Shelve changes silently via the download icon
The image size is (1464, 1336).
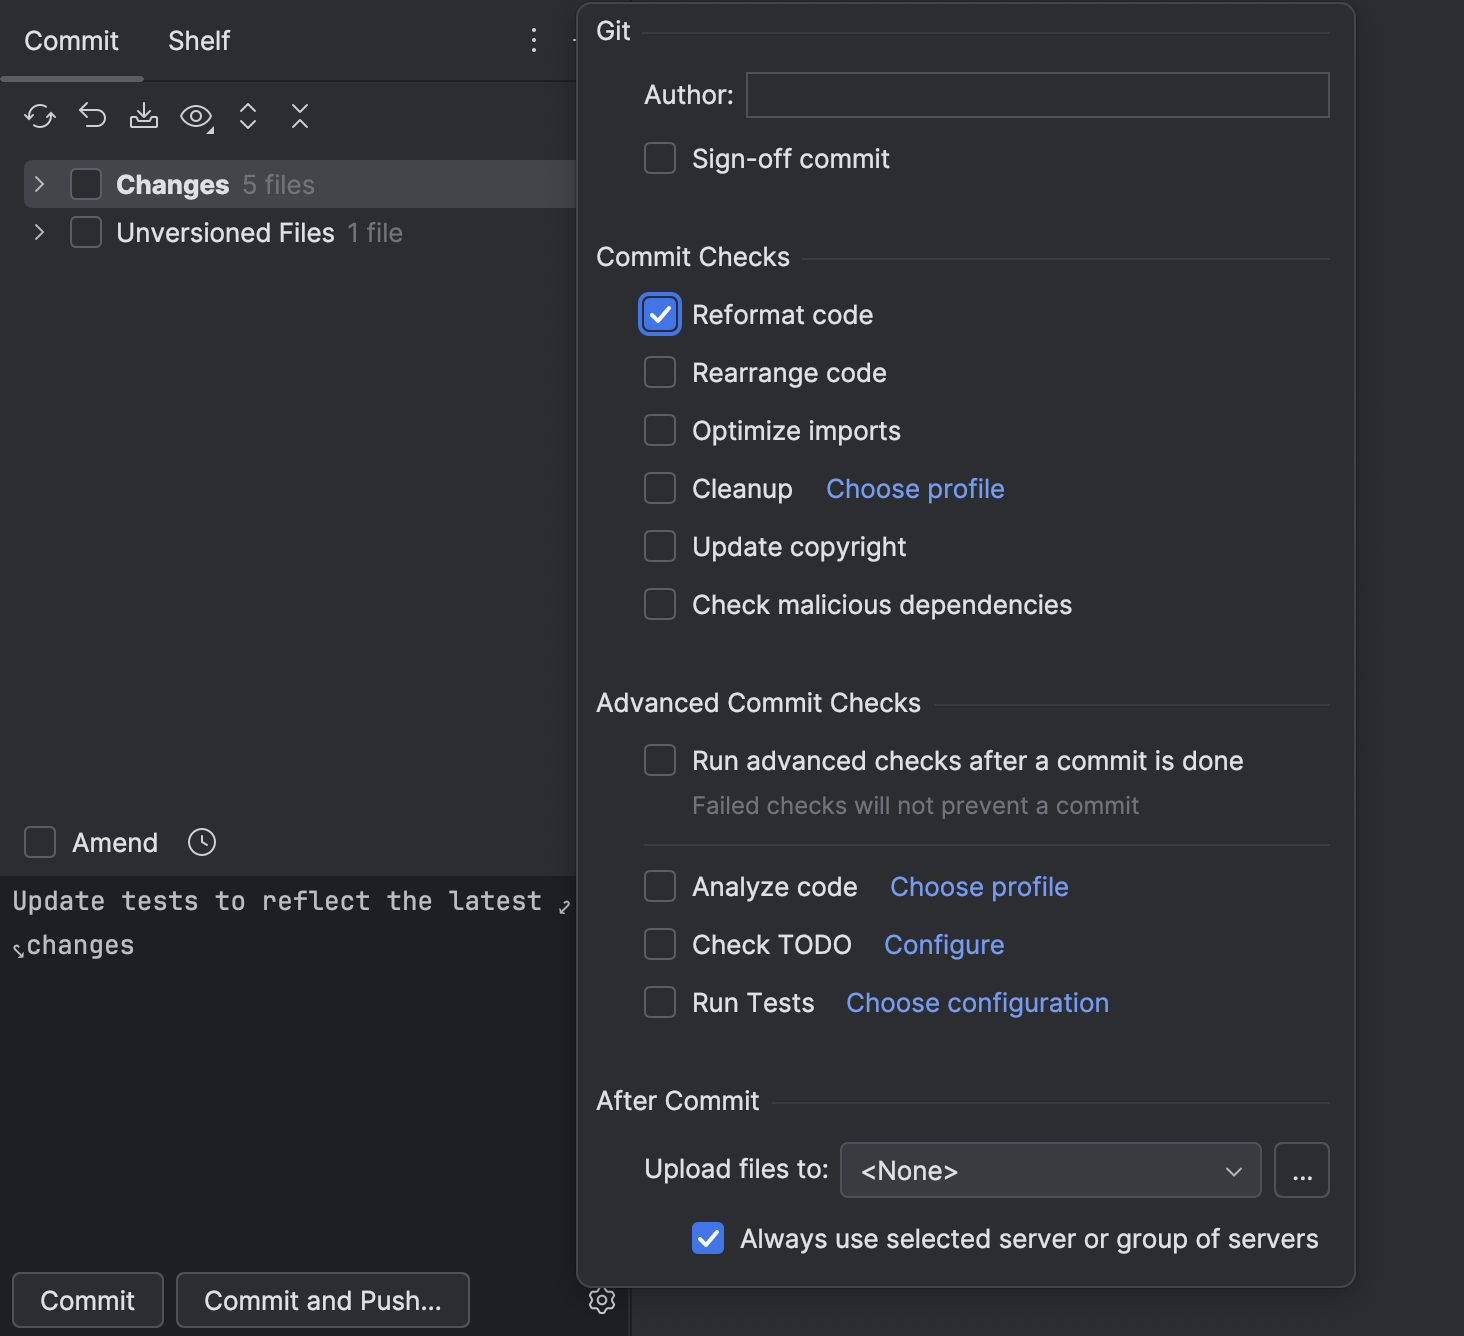pyautogui.click(x=144, y=116)
